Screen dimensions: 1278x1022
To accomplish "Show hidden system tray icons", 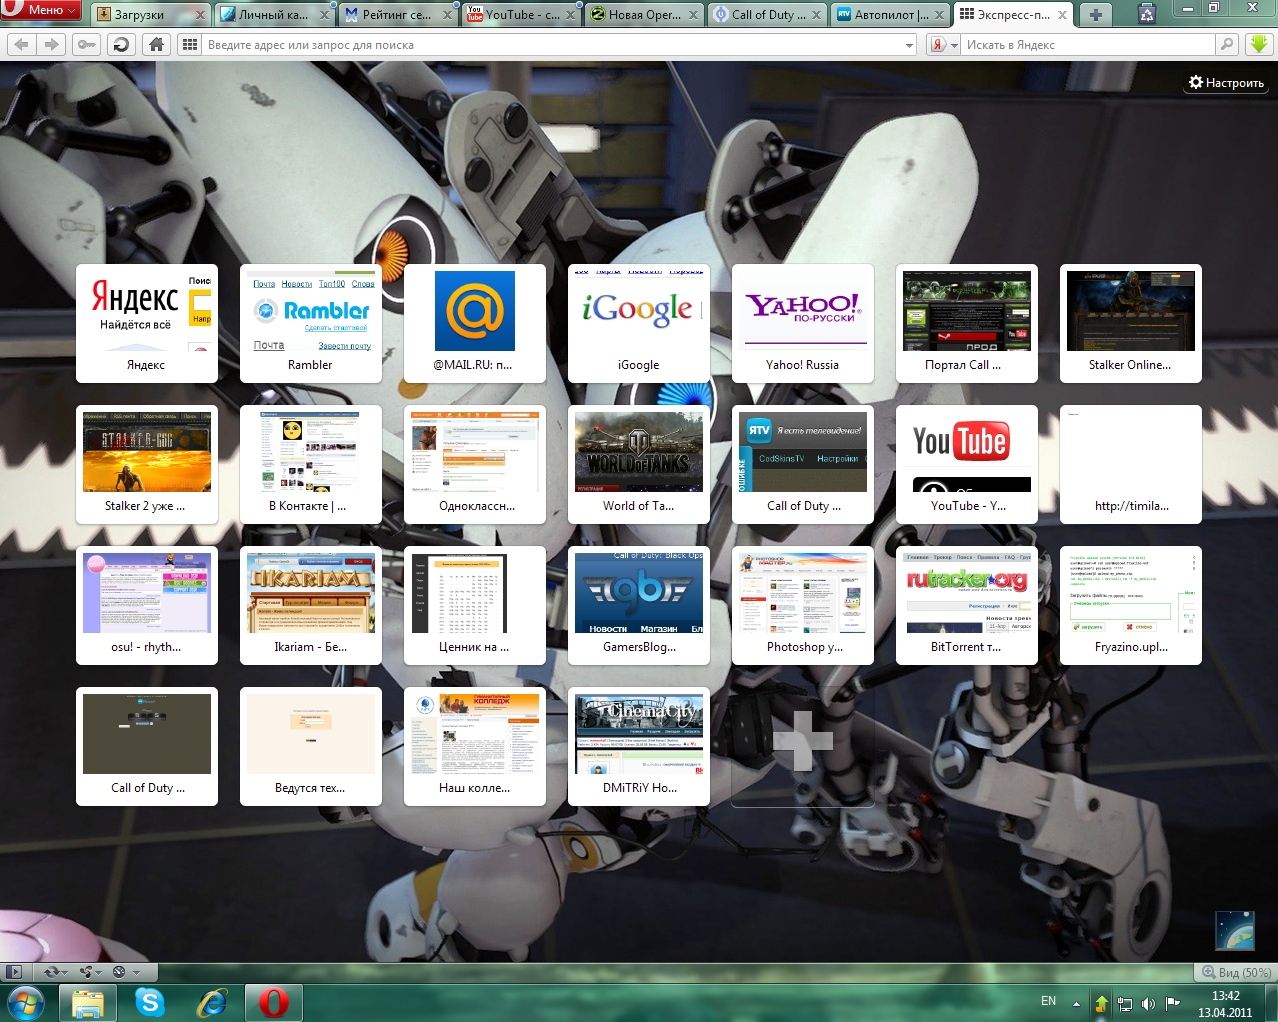I will (x=1076, y=1003).
